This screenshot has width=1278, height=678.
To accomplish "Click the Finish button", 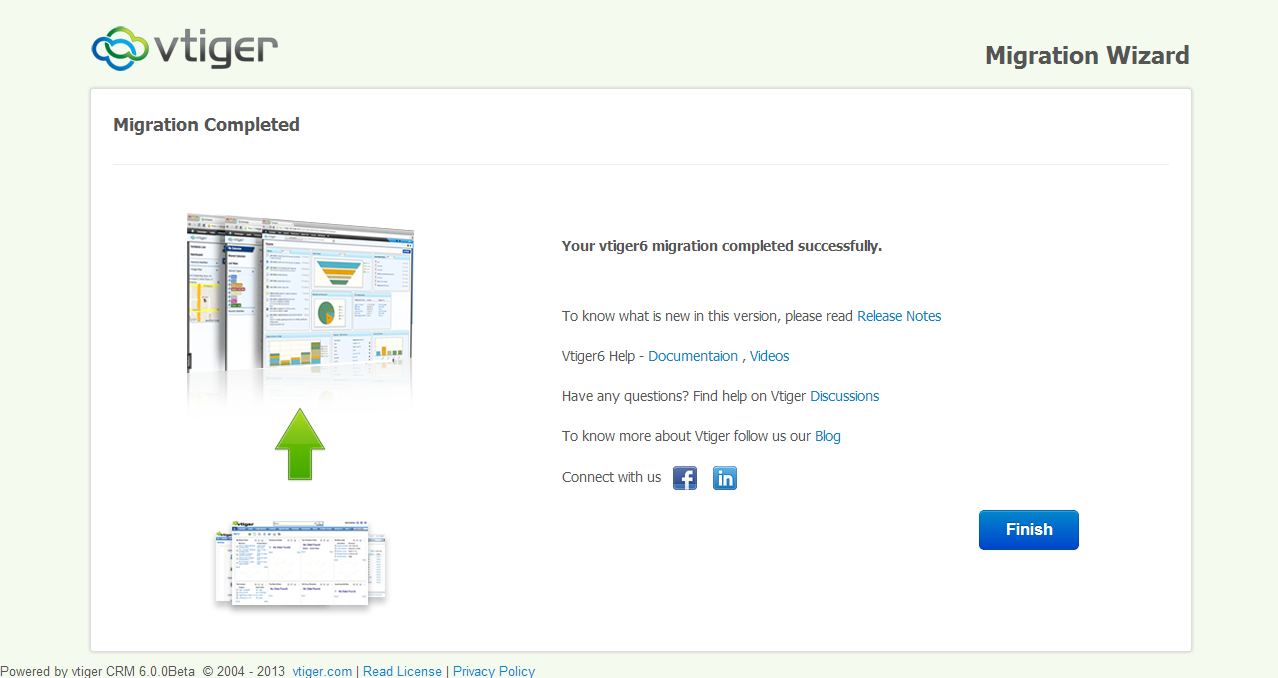I will coord(1028,530).
